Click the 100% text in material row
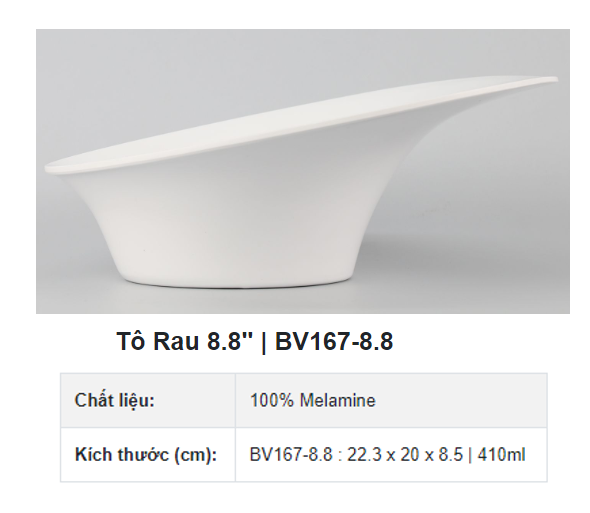Screen dimensions: 590x513 pyautogui.click(x=272, y=400)
